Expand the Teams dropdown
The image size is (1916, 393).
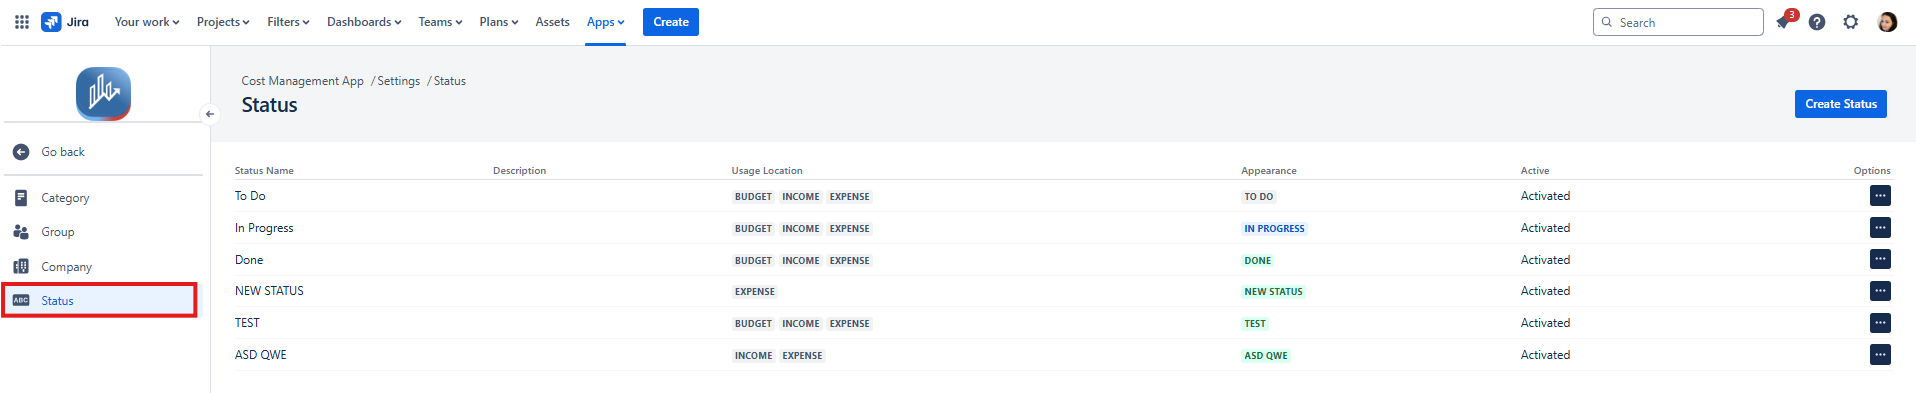440,22
